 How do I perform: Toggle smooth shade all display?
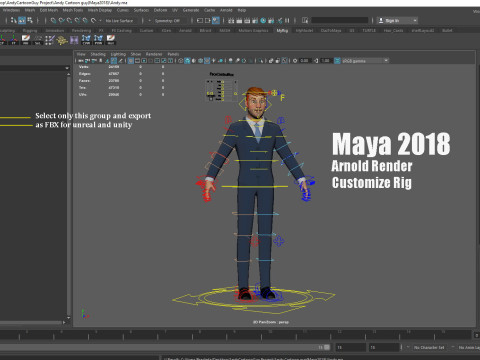tap(187, 61)
